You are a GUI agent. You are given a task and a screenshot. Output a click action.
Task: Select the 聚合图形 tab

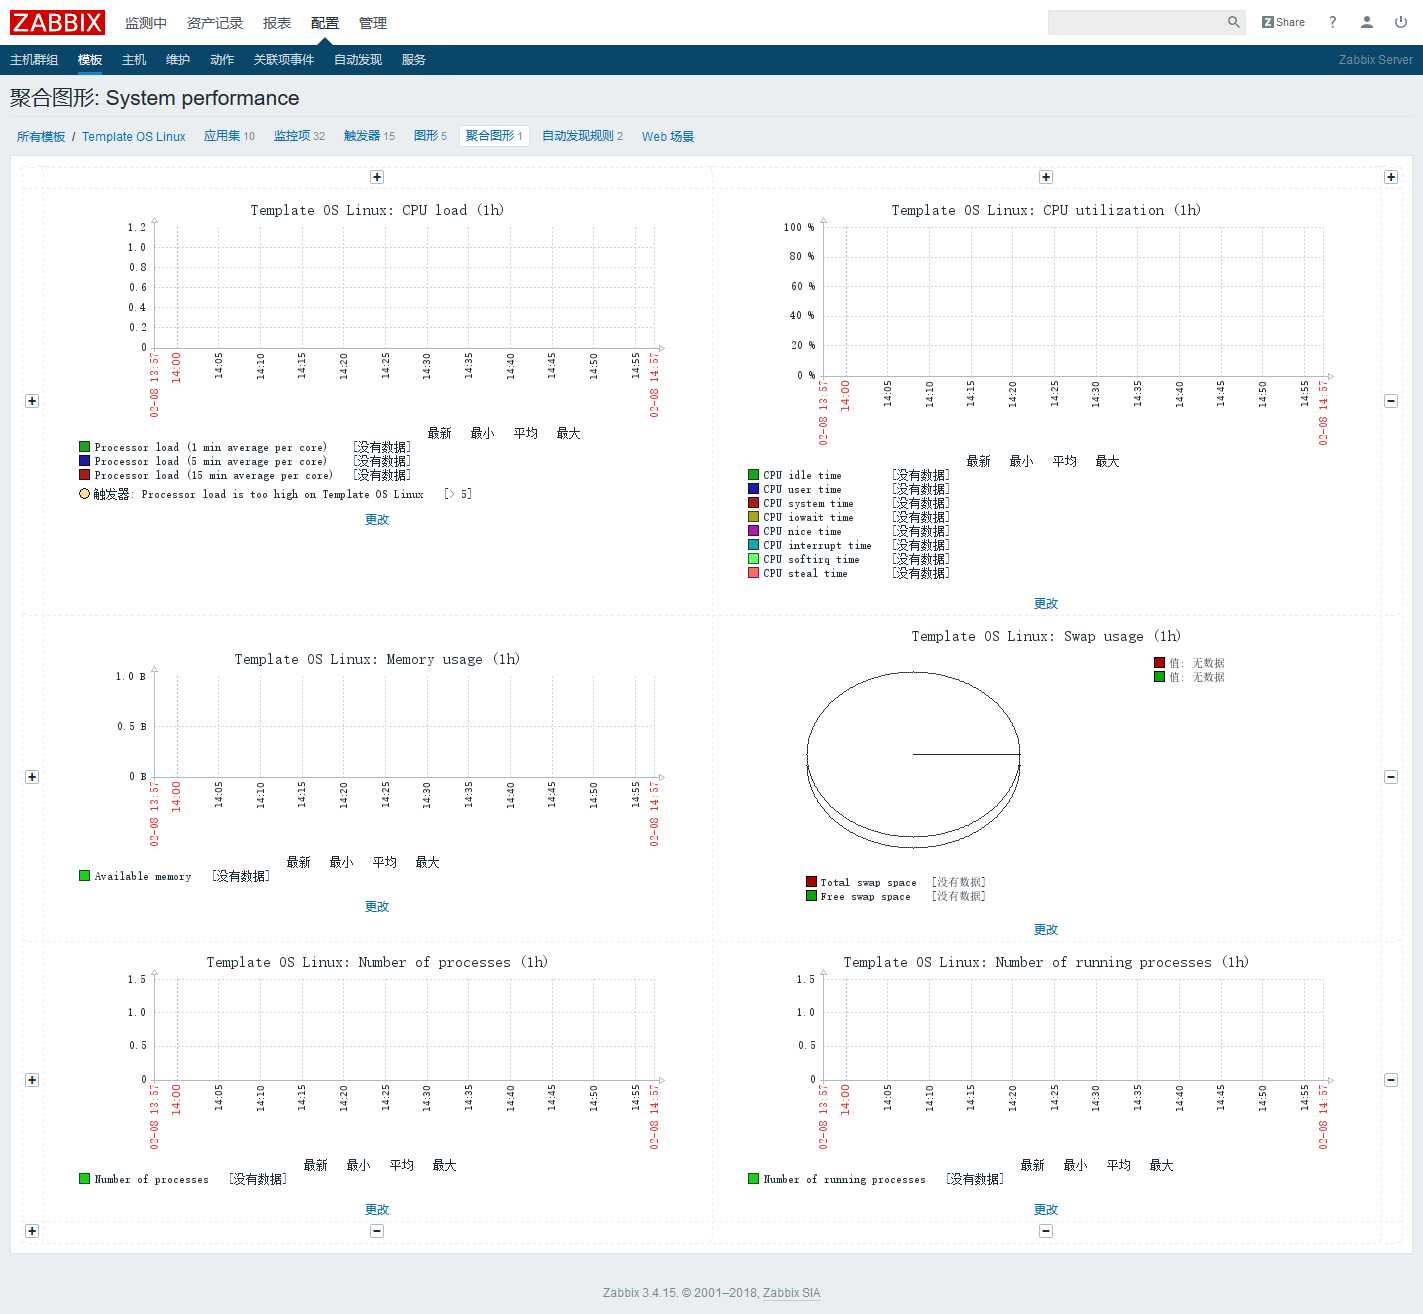pos(494,136)
